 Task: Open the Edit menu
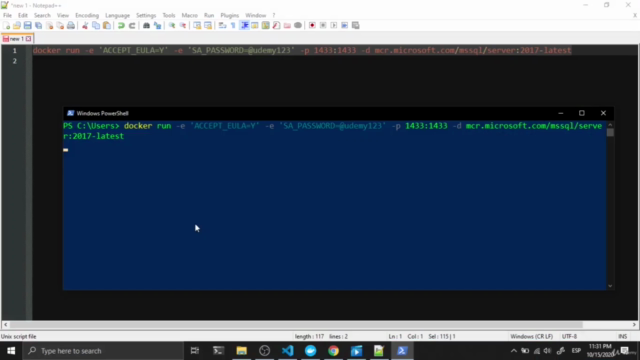(x=22, y=15)
